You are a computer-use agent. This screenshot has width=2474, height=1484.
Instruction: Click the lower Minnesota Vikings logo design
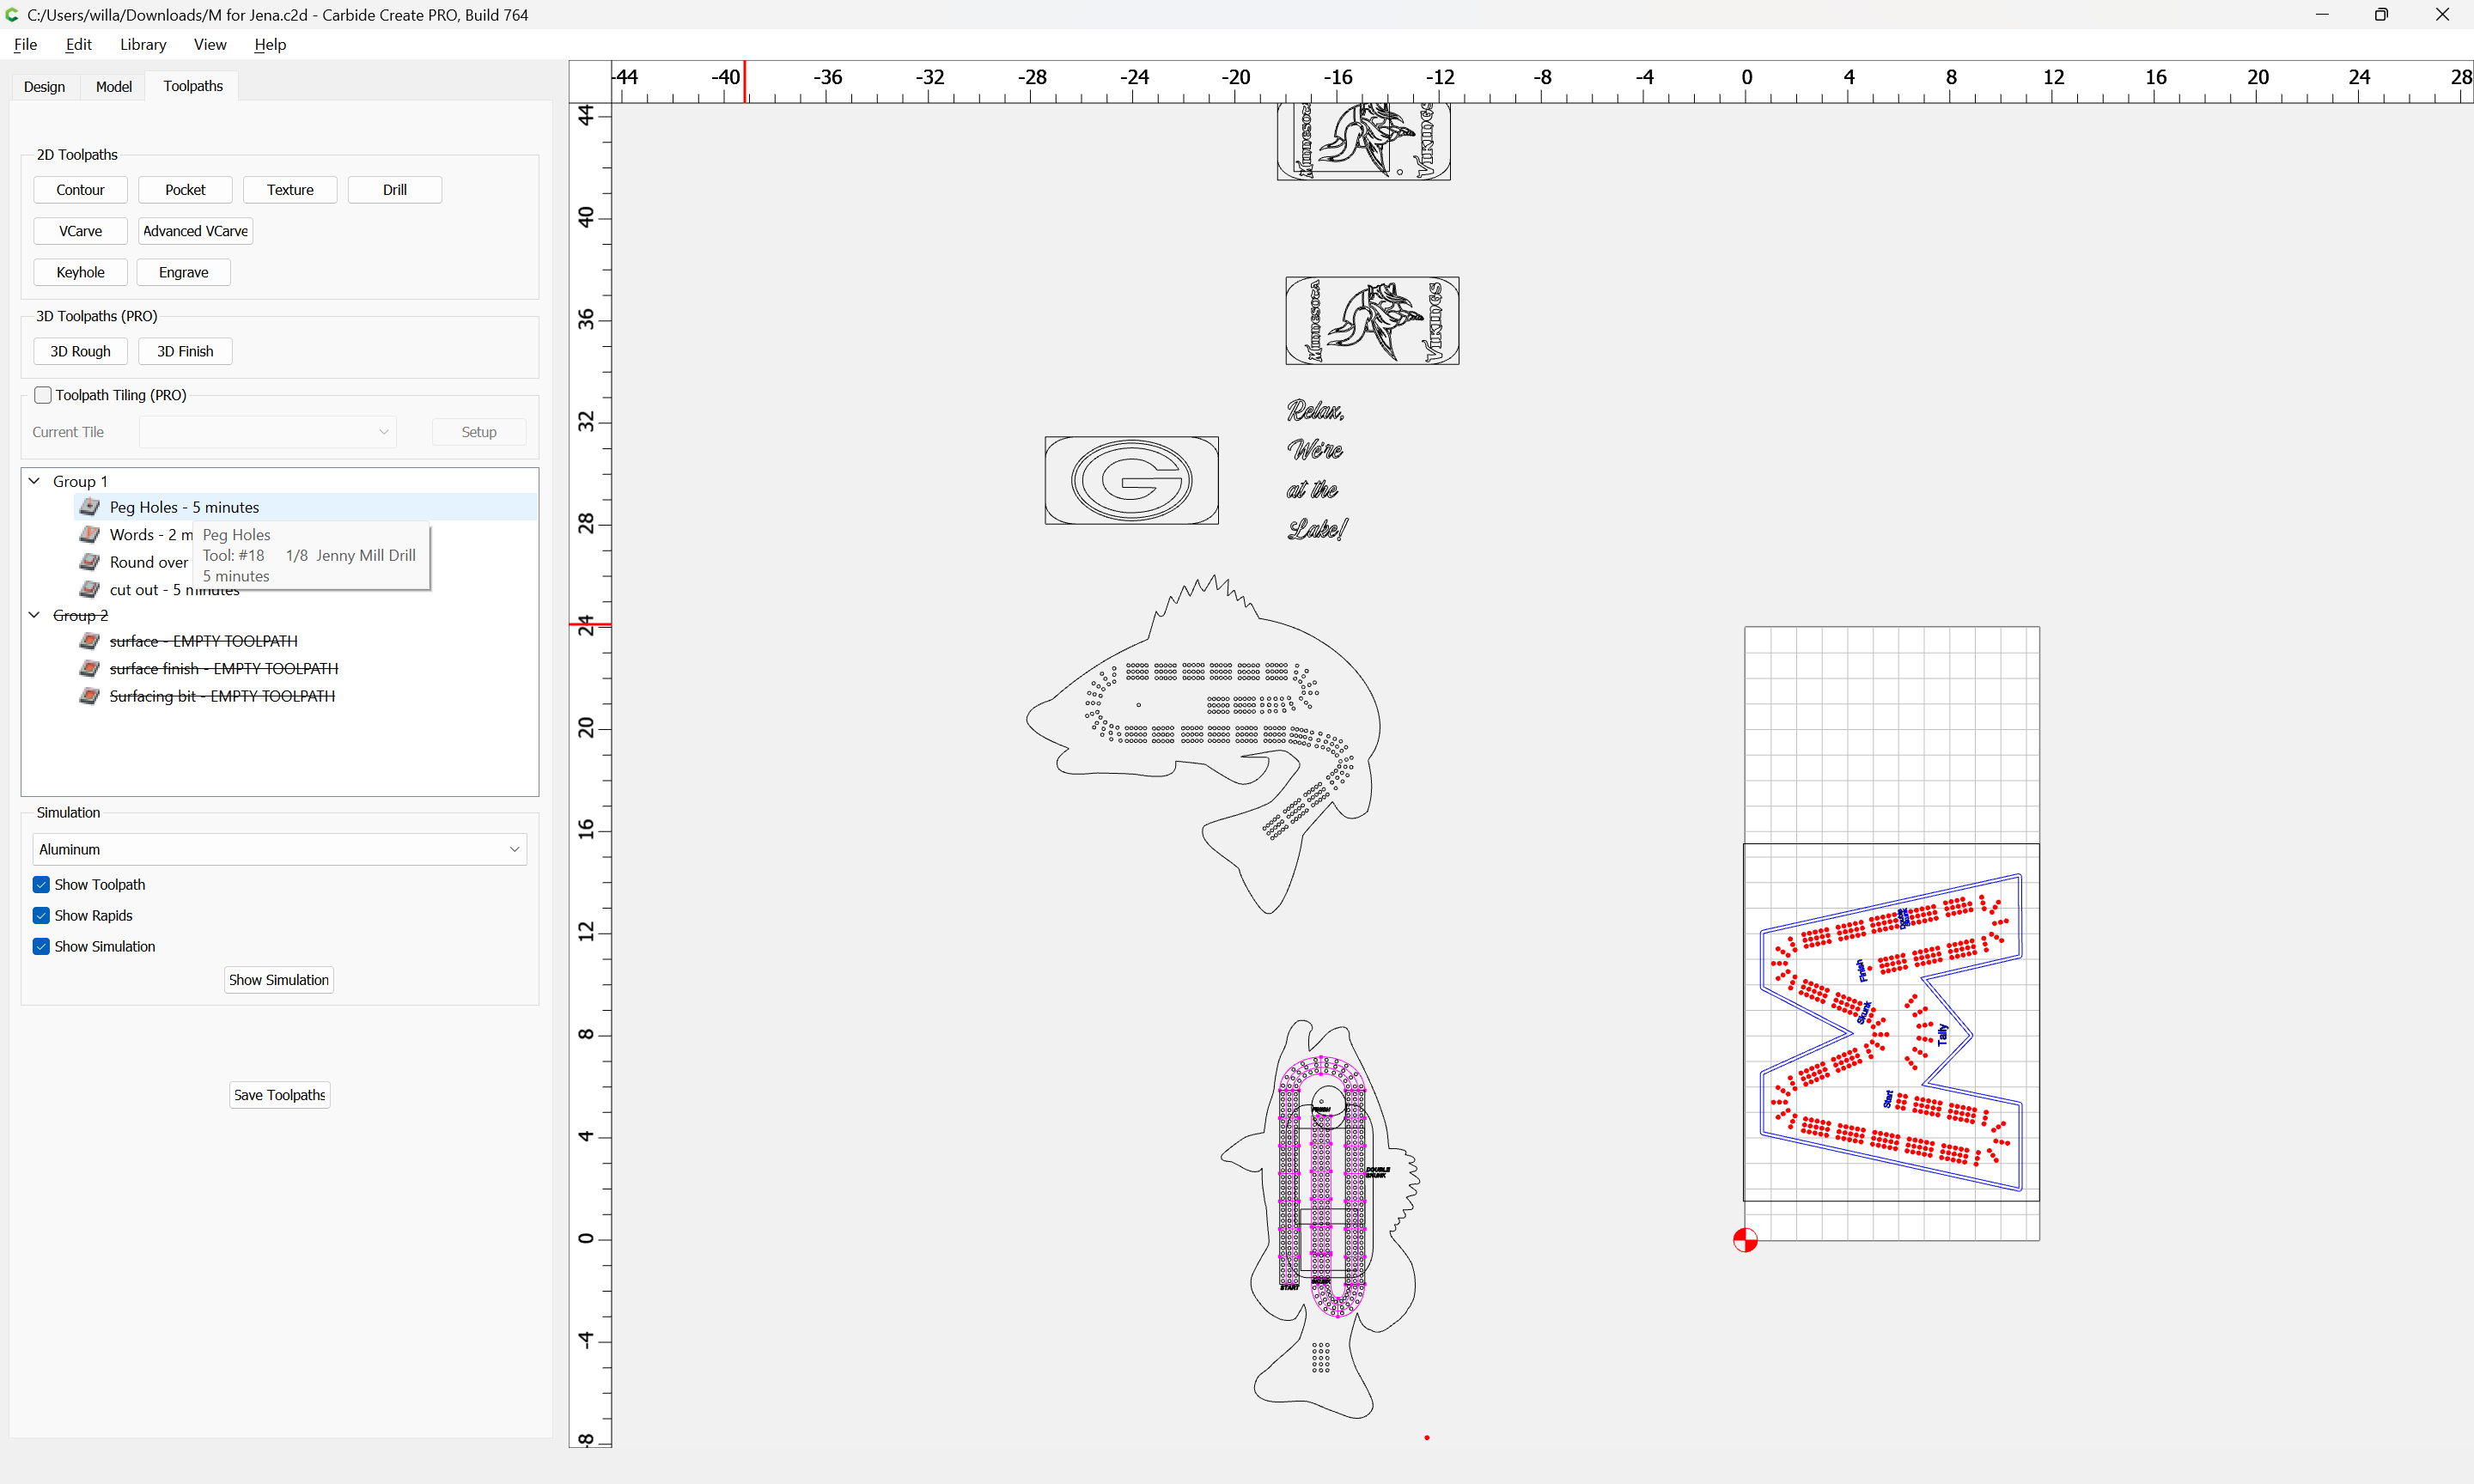(x=1372, y=321)
